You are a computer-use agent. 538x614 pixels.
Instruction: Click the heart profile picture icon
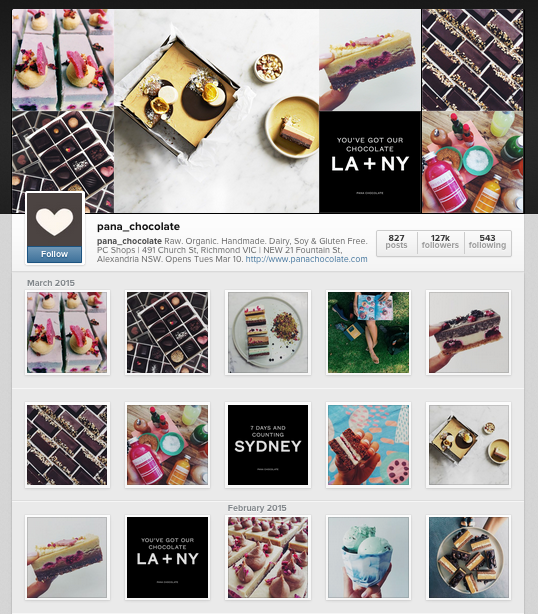(x=54, y=220)
